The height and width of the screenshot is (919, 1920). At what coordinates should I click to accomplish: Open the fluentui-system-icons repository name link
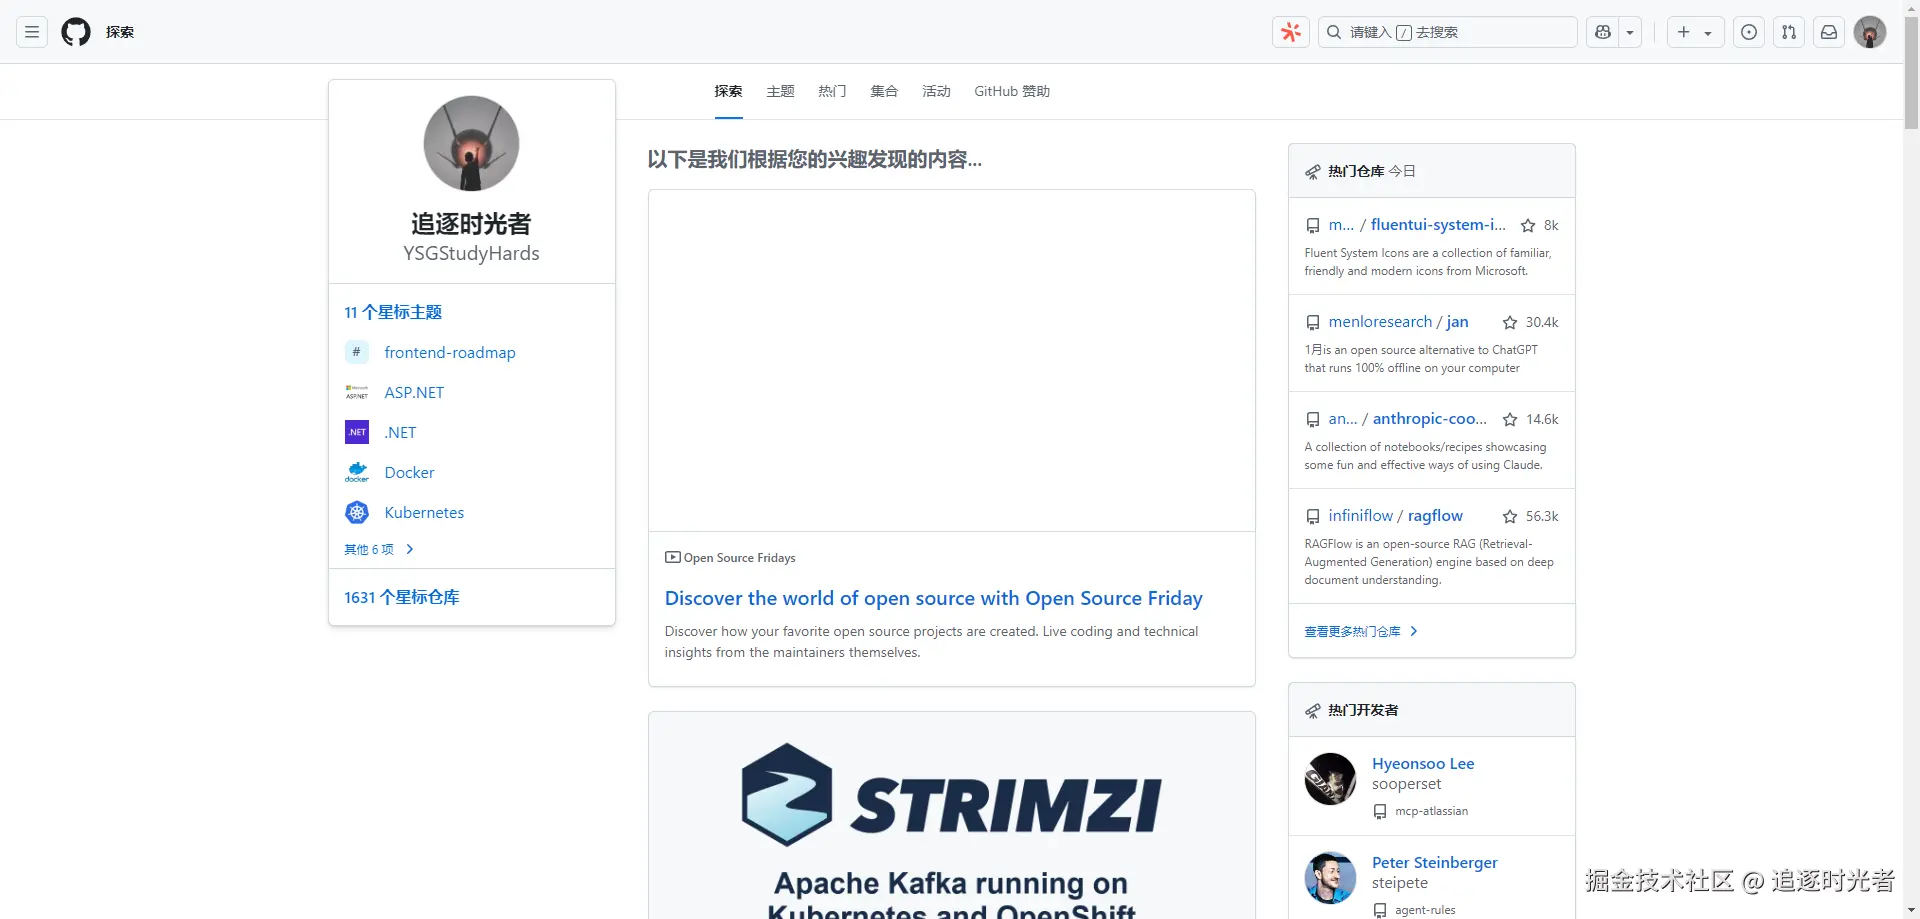pos(1438,225)
